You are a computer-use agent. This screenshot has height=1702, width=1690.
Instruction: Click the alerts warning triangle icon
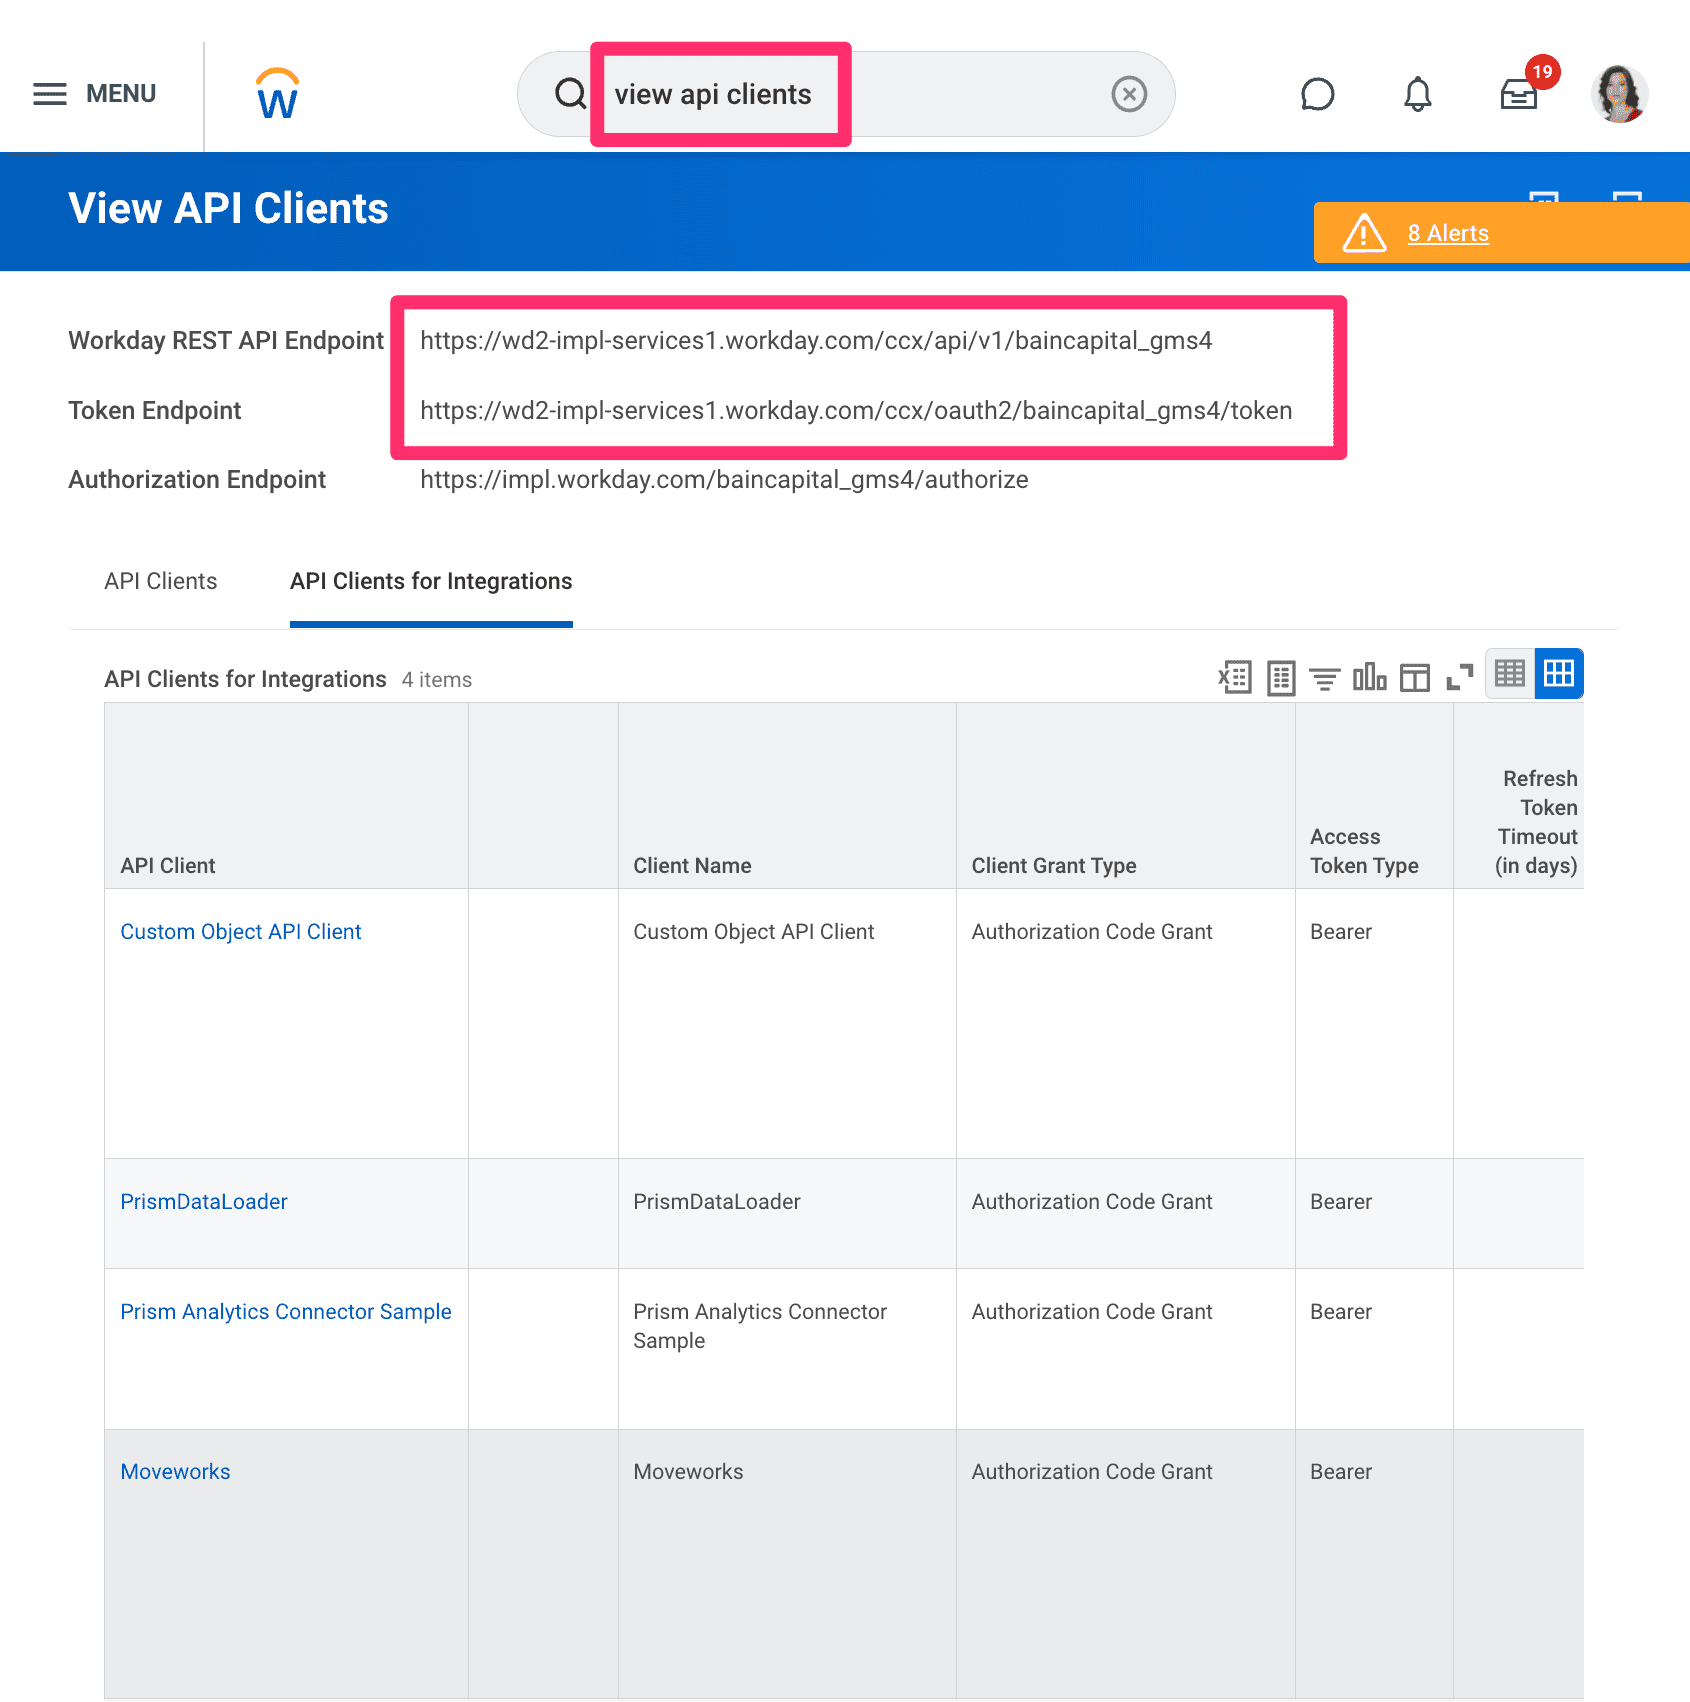(1364, 233)
